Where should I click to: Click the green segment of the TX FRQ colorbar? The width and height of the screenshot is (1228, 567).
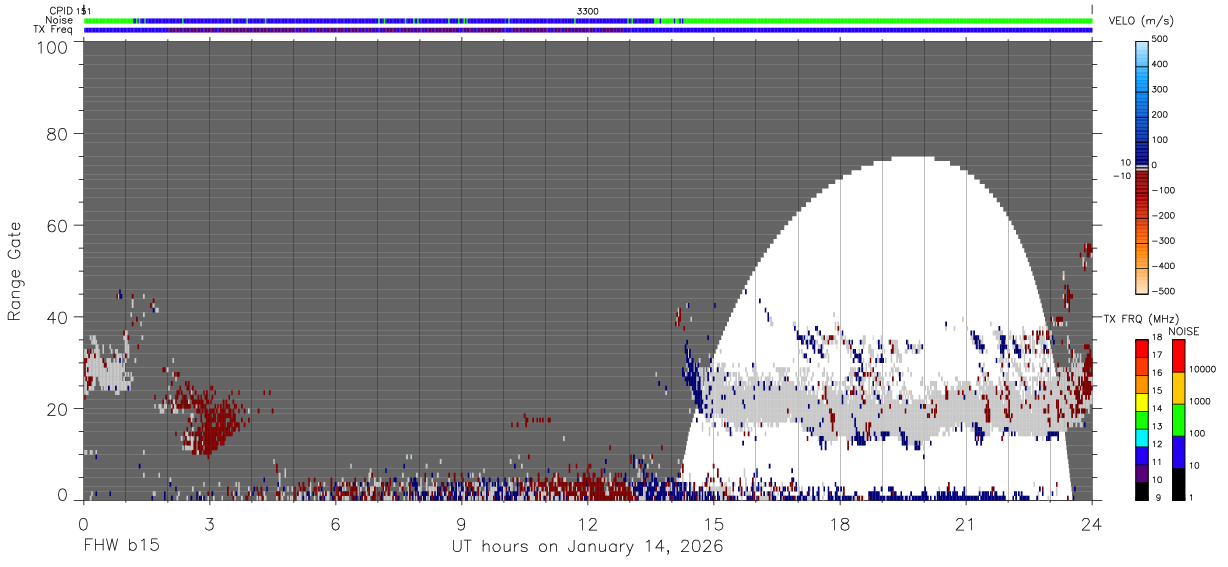click(1141, 419)
